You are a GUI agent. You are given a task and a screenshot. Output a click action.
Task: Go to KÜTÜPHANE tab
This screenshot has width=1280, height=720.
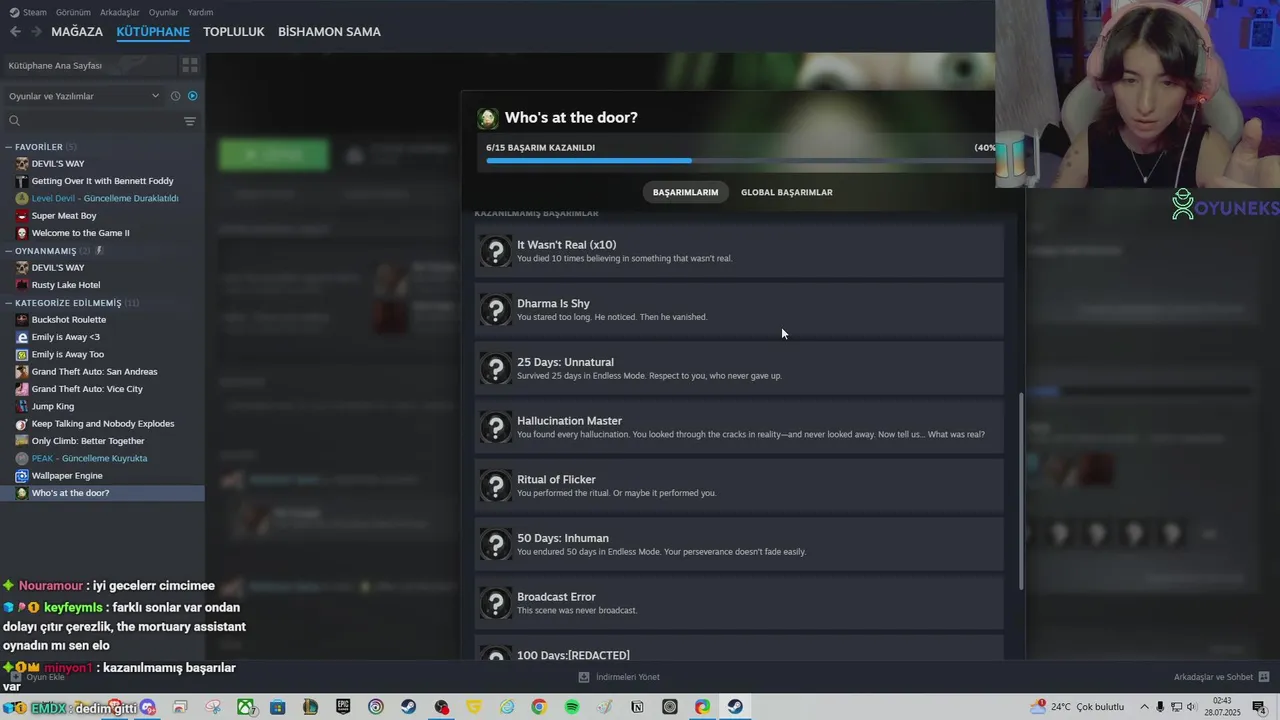click(x=153, y=32)
